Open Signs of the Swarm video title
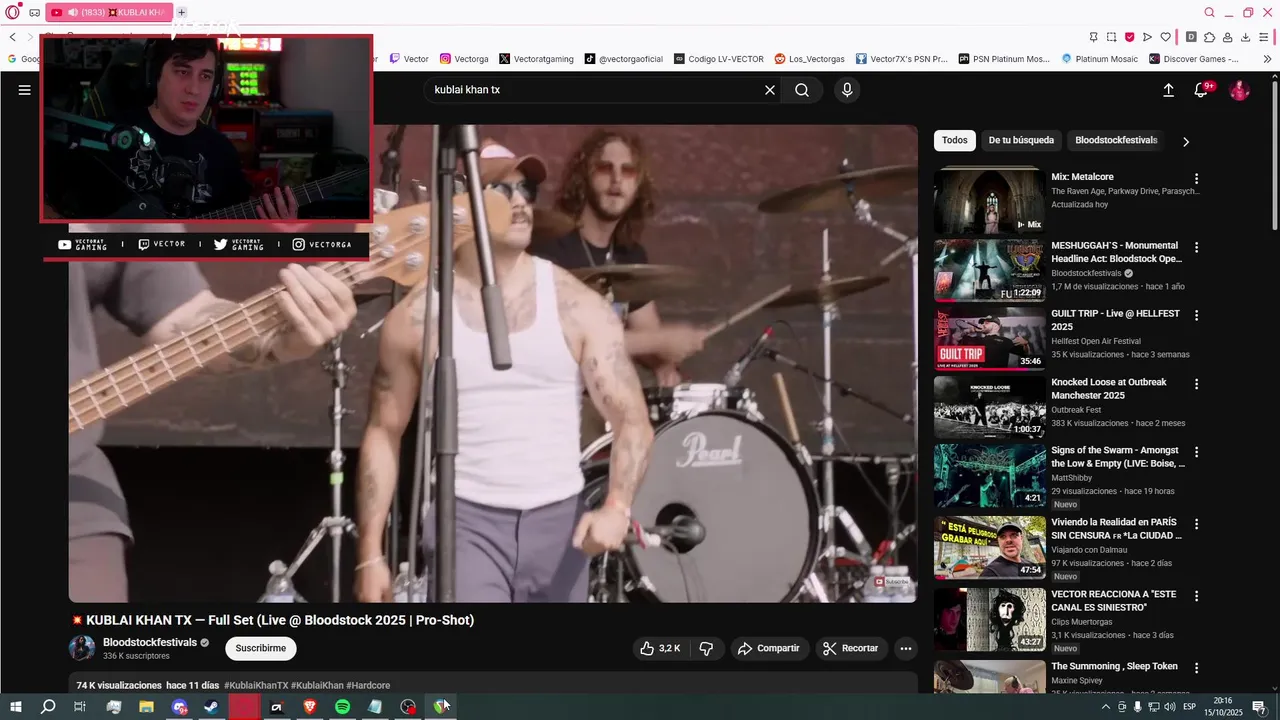 [1117, 457]
